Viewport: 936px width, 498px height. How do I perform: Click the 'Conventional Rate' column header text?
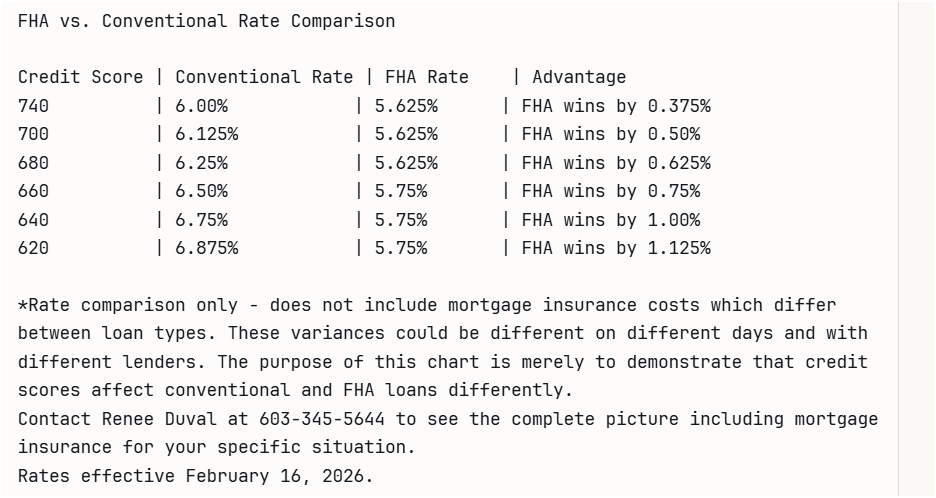[264, 77]
